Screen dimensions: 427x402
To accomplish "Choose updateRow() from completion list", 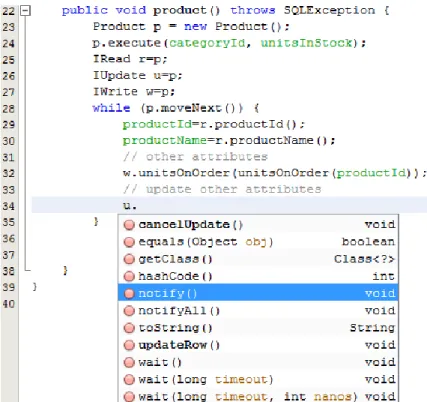I will tap(258, 345).
